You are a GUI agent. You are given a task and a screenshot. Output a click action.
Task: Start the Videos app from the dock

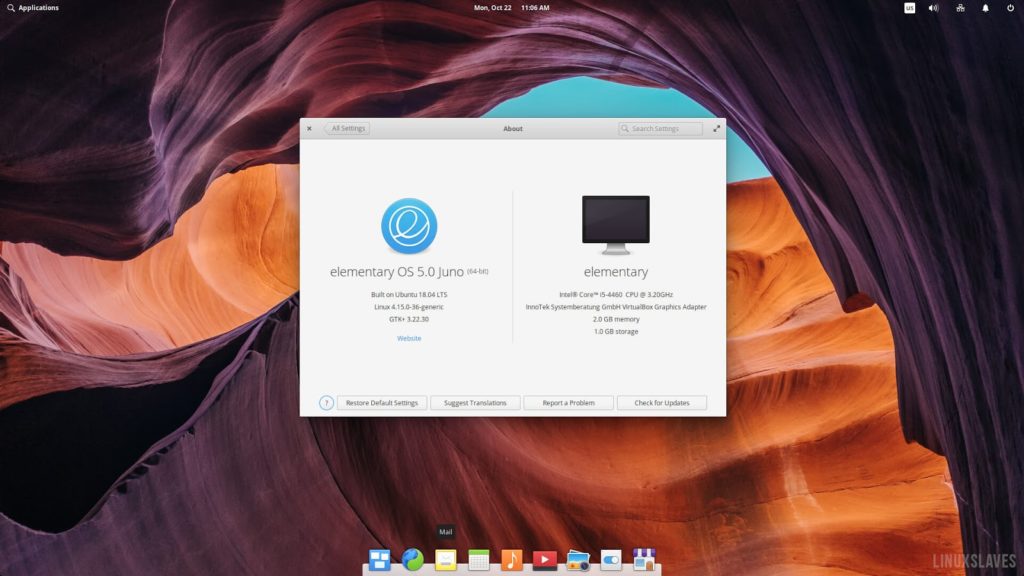click(x=545, y=558)
